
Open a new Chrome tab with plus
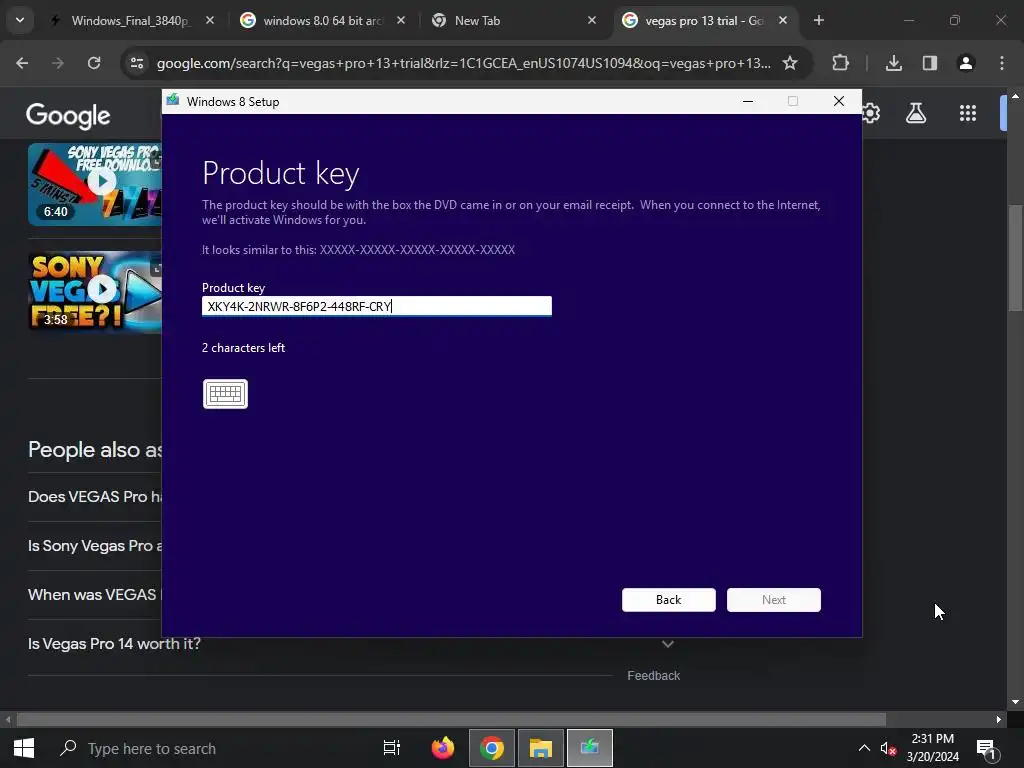(x=819, y=21)
